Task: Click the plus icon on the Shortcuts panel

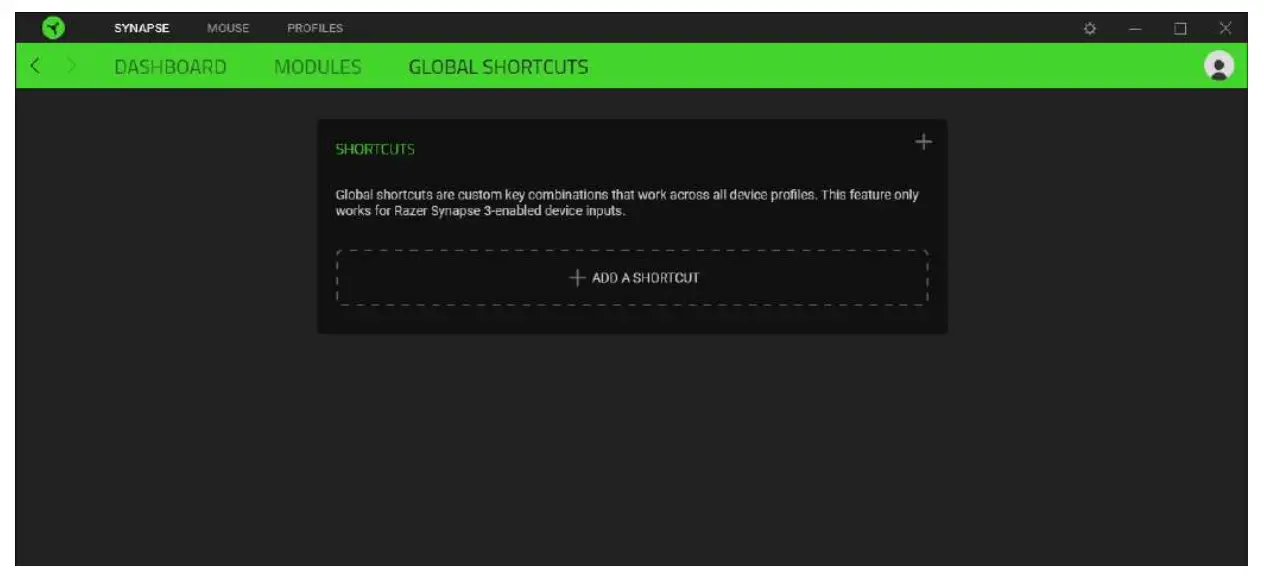Action: (922, 141)
